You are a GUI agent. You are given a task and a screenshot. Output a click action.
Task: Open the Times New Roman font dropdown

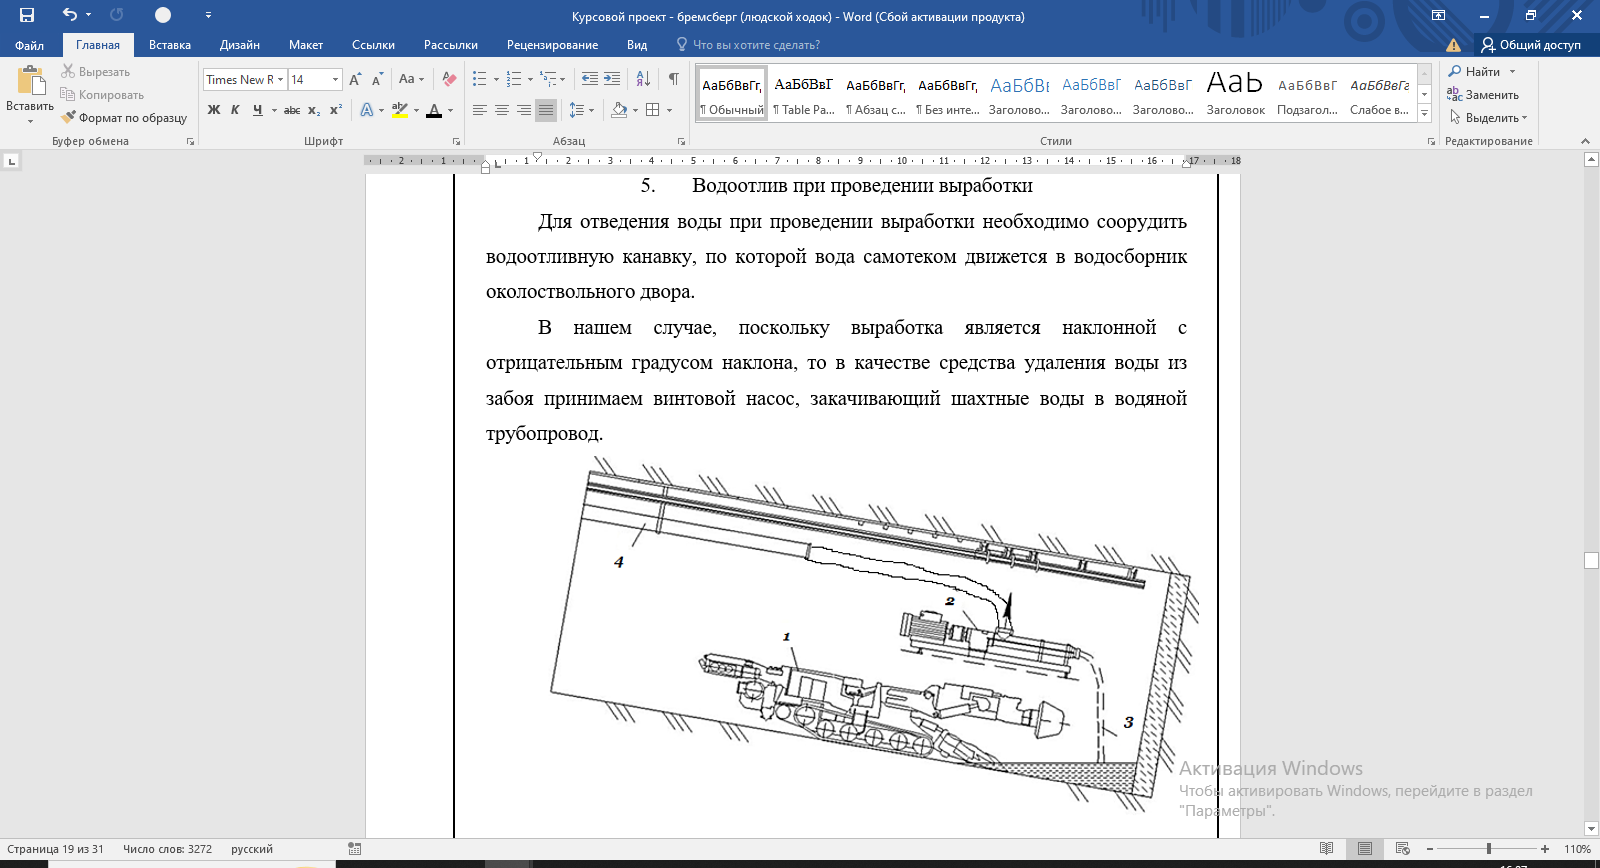[281, 80]
